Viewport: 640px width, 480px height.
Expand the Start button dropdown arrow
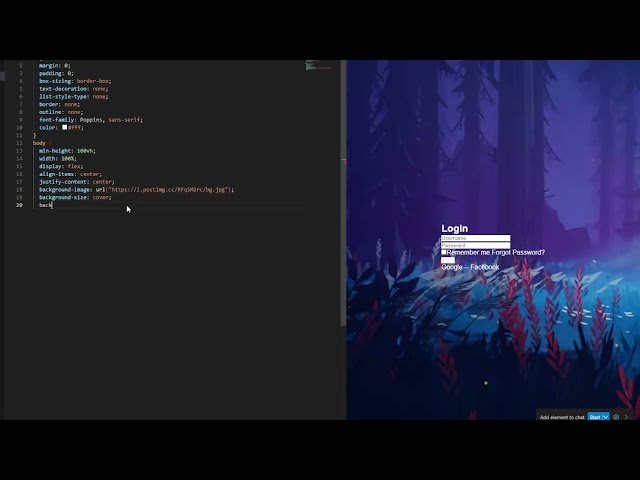click(x=606, y=417)
